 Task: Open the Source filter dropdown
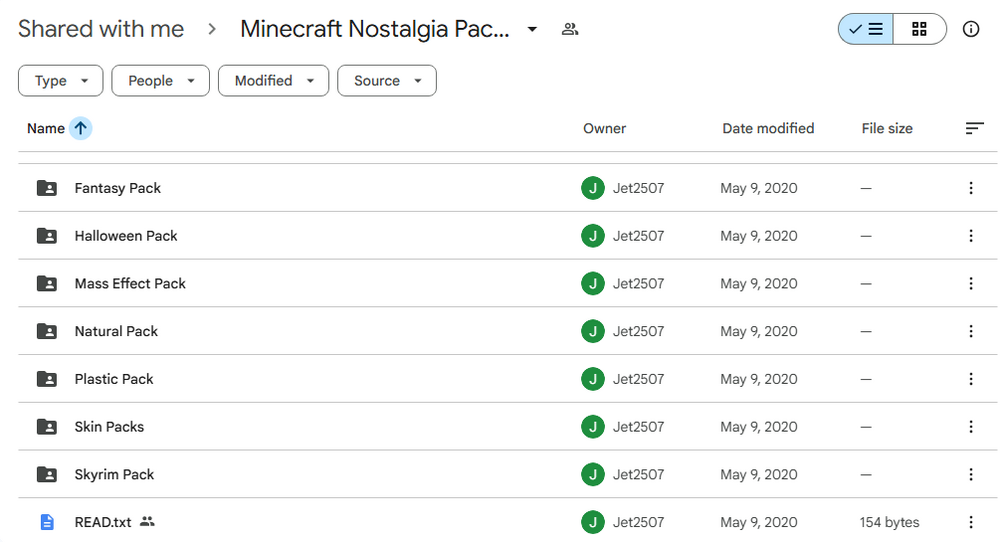click(x=387, y=81)
